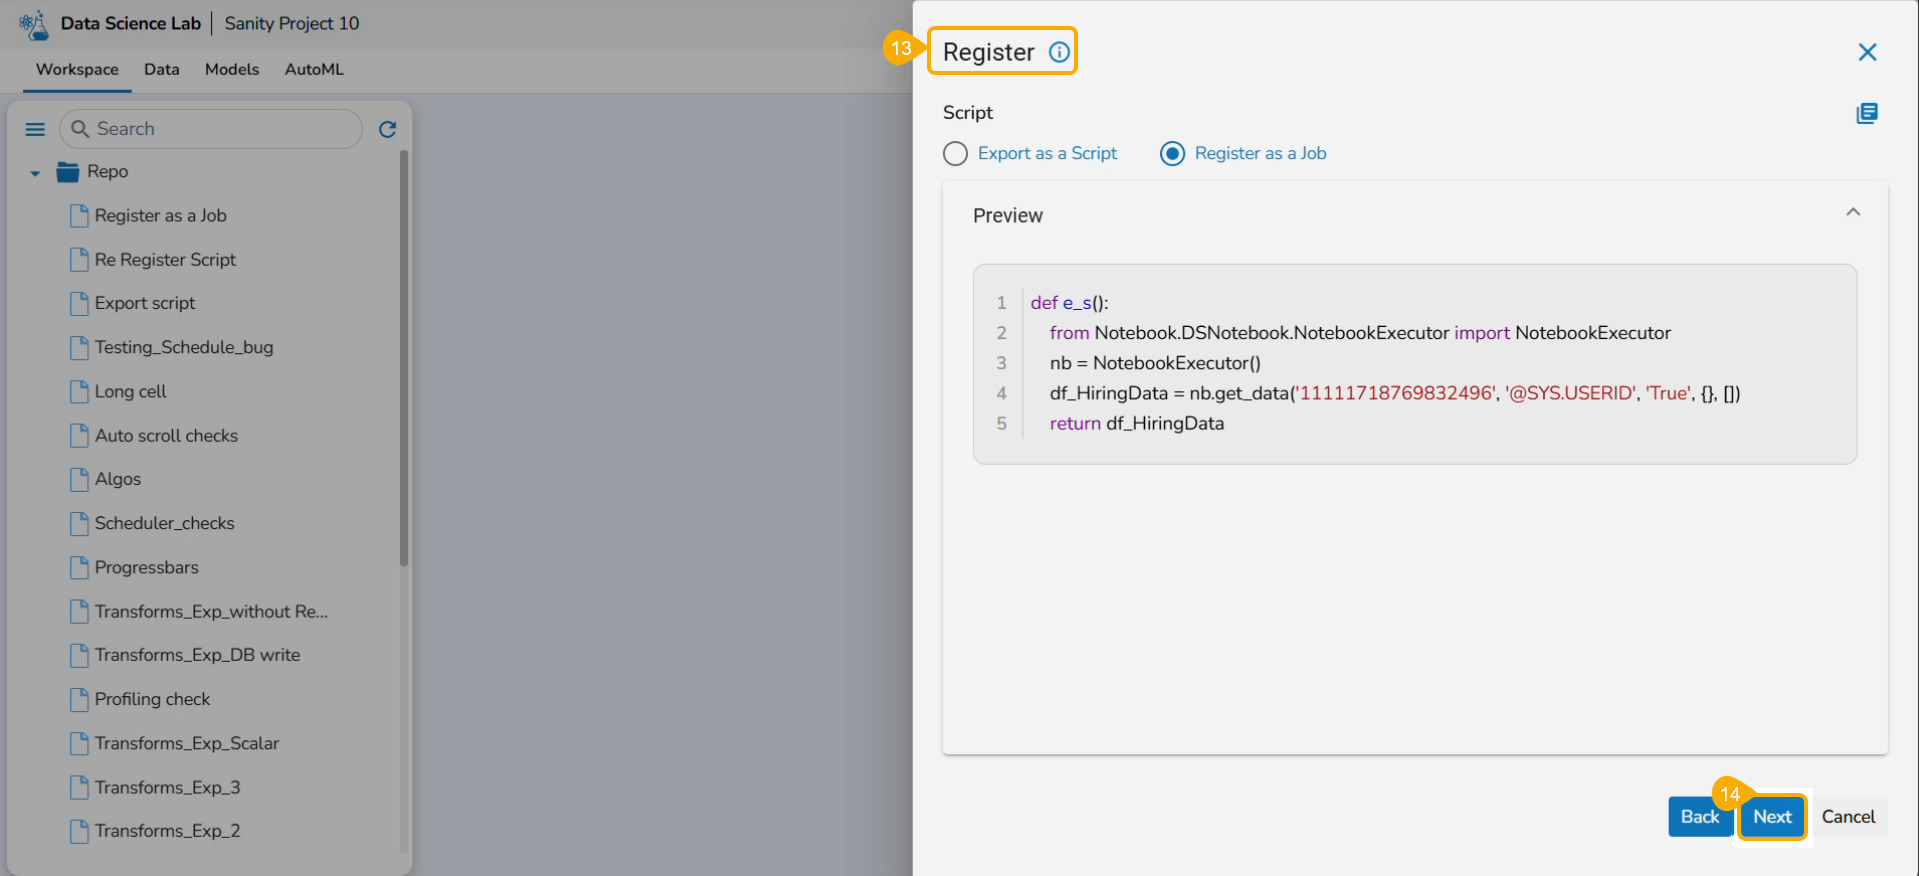The height and width of the screenshot is (876, 1919).
Task: Click the Repo folder icon
Action: [x=68, y=172]
